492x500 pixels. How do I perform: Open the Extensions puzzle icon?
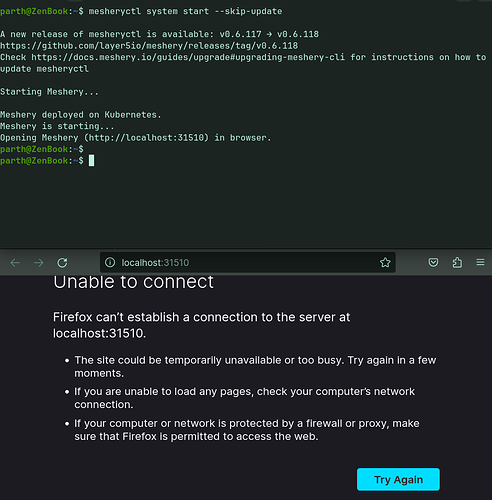click(457, 263)
